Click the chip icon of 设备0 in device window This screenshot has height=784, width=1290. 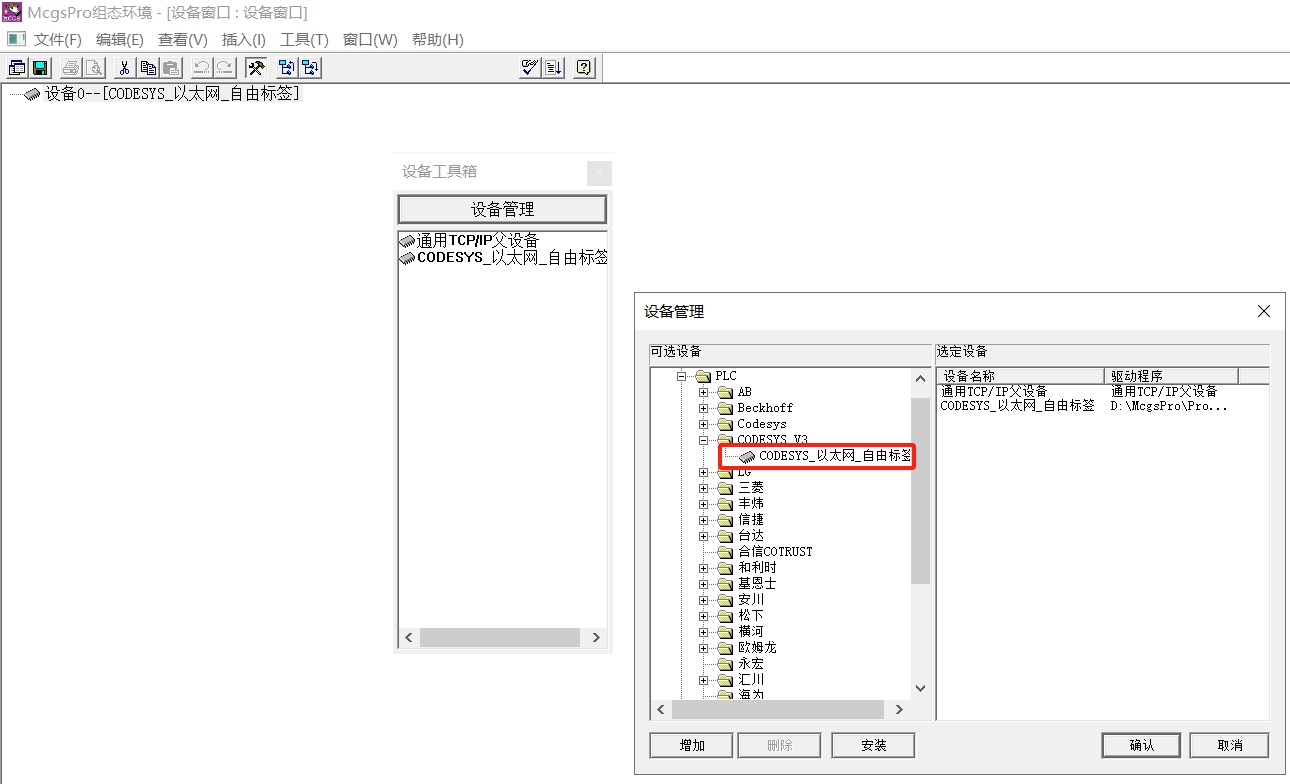[33, 94]
